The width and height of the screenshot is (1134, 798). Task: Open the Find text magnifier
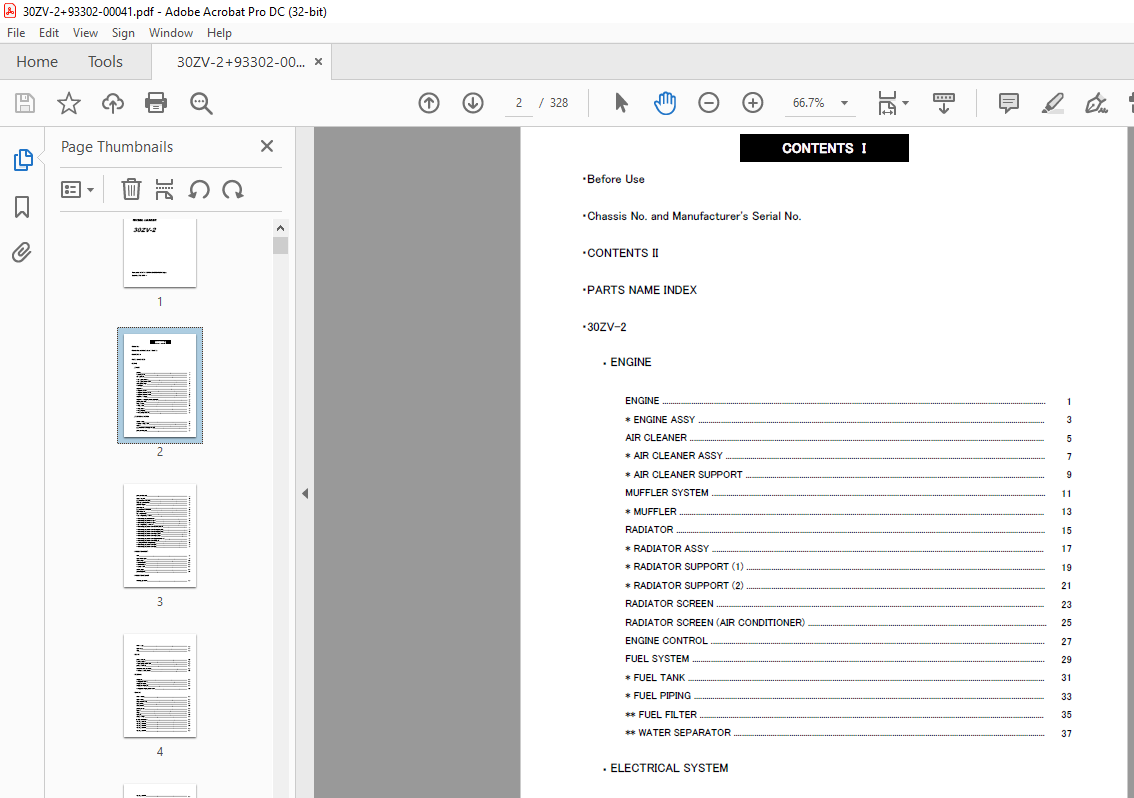tap(201, 103)
